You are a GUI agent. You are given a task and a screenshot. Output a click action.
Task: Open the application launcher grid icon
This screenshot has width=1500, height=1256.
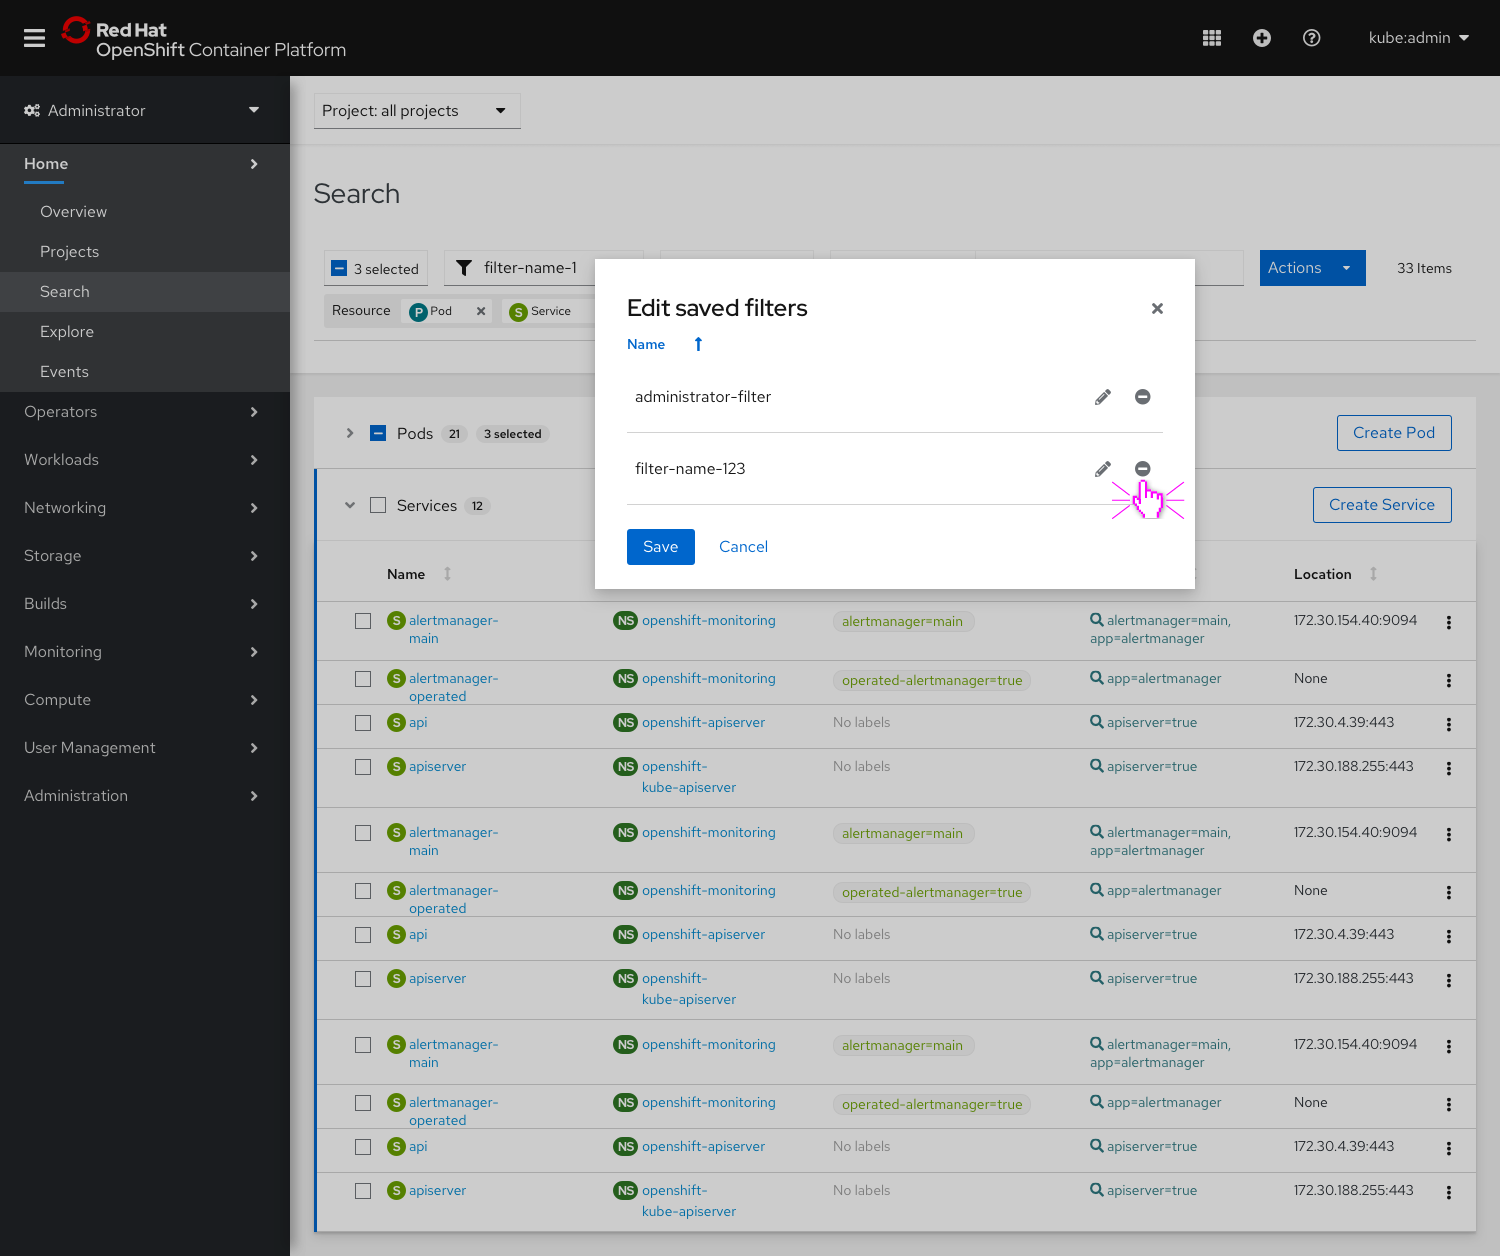coord(1212,38)
